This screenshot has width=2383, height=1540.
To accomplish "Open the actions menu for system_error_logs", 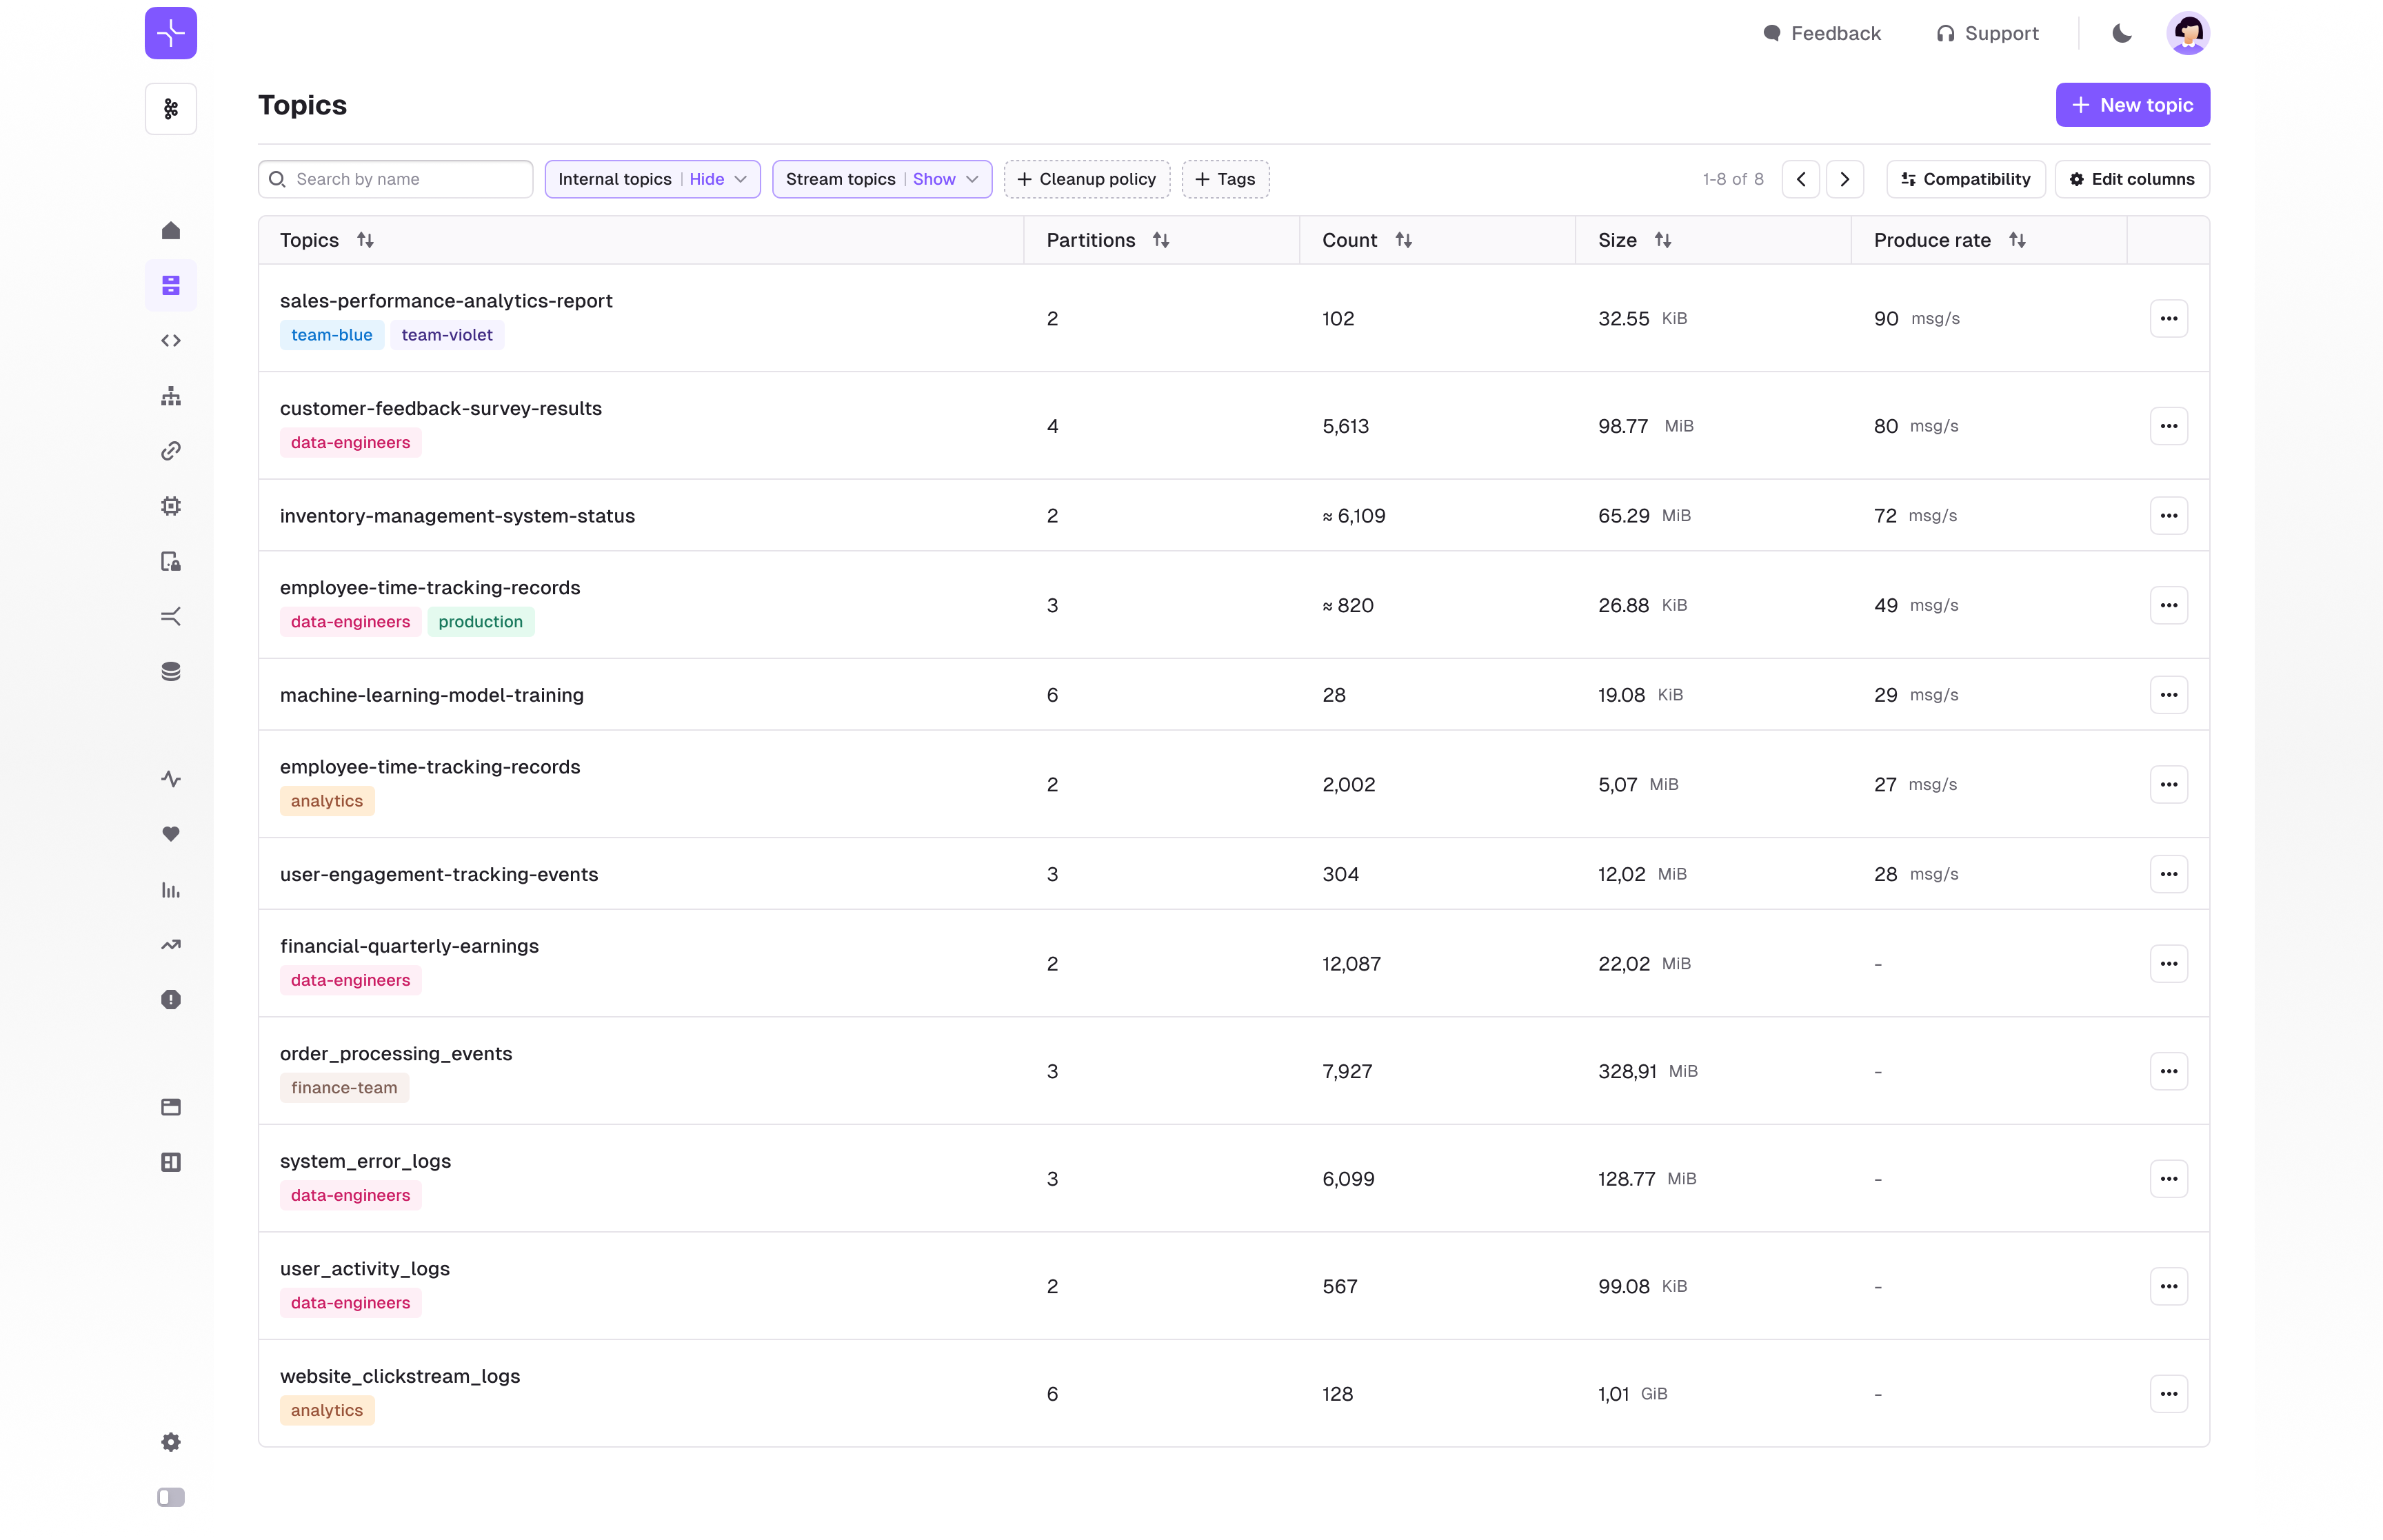I will pyautogui.click(x=2169, y=1178).
